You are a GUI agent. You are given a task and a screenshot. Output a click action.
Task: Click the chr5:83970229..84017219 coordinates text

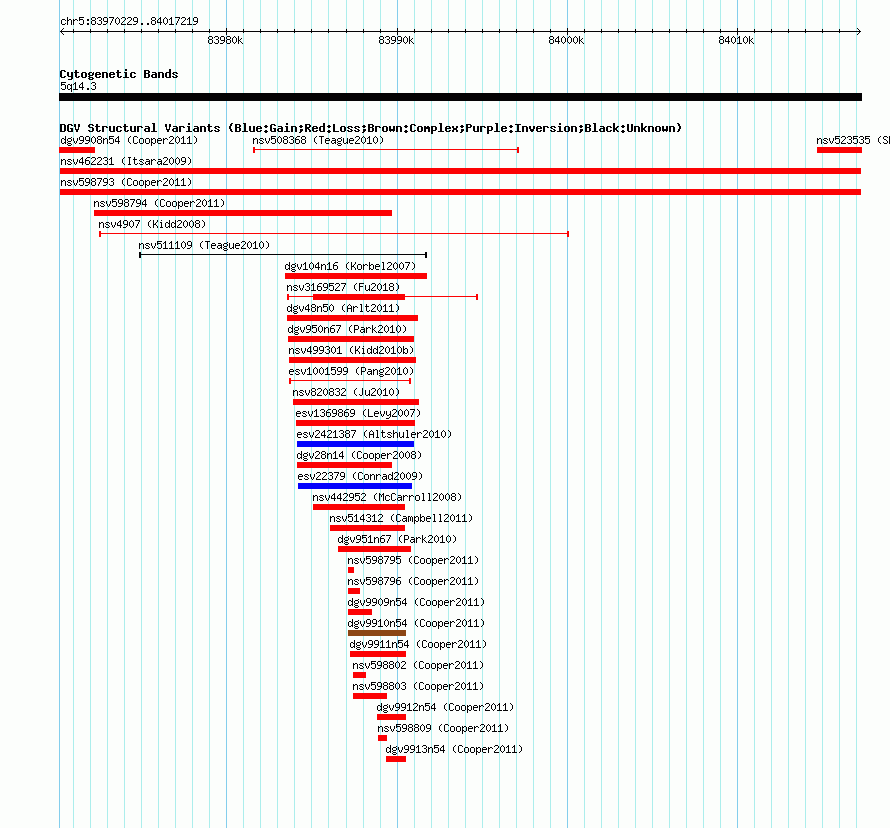pyautogui.click(x=129, y=21)
